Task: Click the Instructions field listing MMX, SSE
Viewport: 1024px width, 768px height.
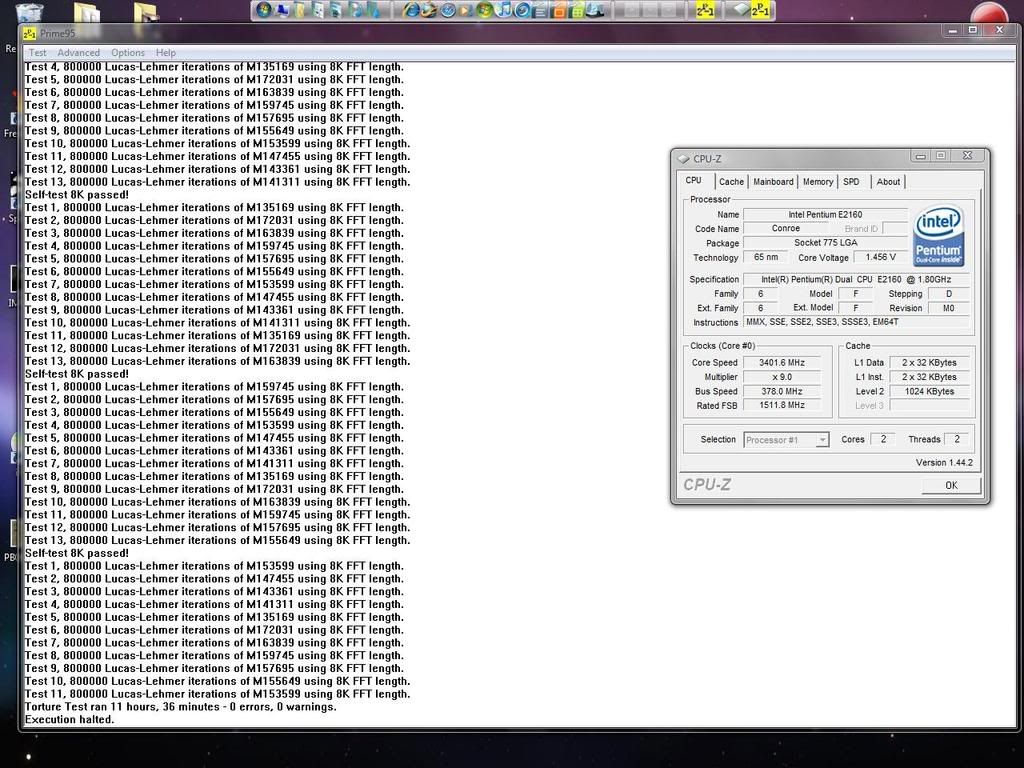Action: (x=856, y=322)
